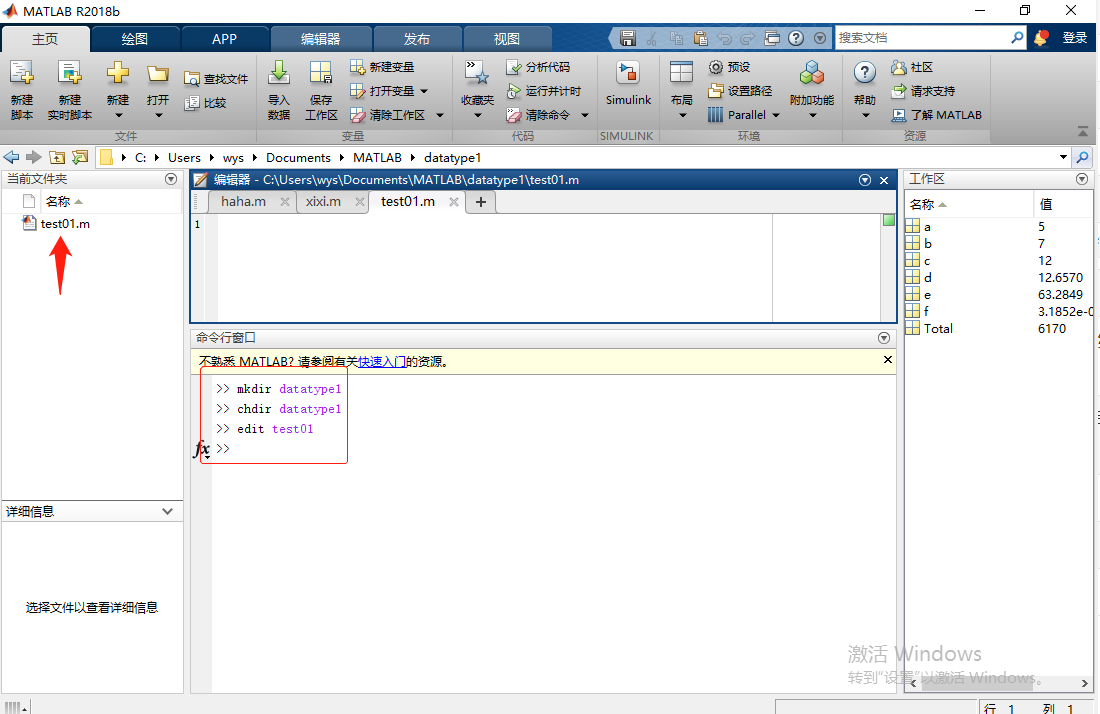The height and width of the screenshot is (714, 1100).
Task: Click the up one folder icon
Action: (57, 157)
